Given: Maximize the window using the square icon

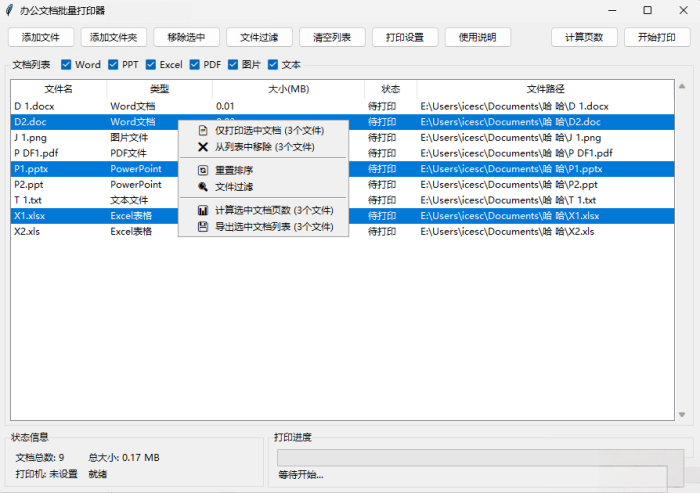Looking at the screenshot, I should pos(647,10).
